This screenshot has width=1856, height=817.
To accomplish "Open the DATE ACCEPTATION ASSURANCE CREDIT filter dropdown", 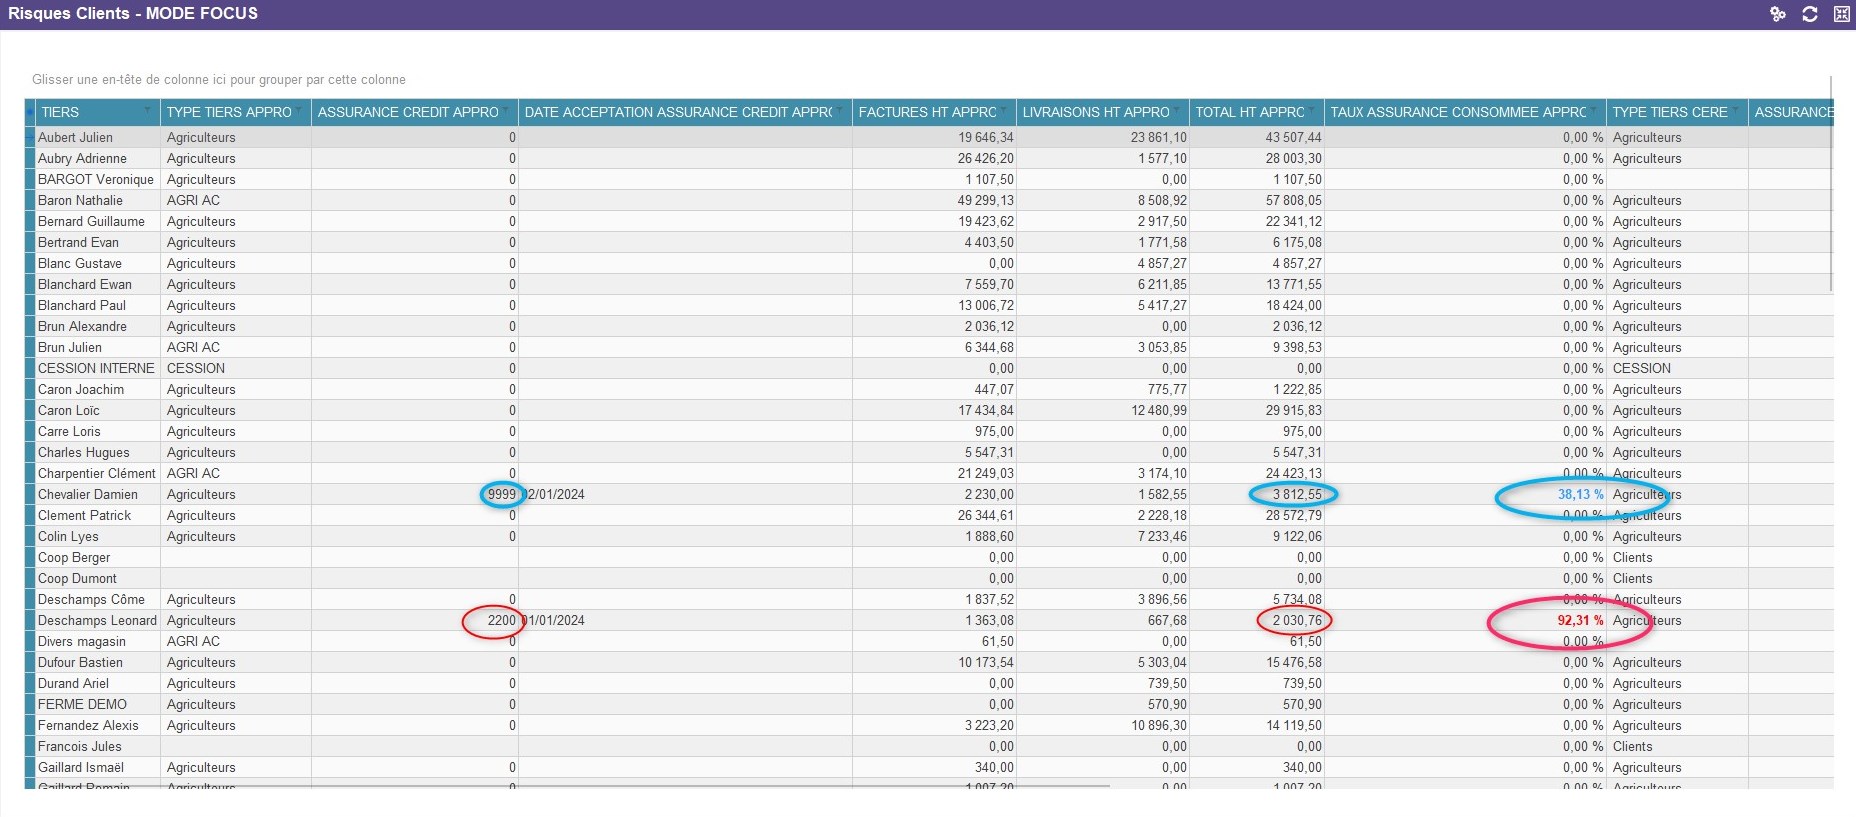I will click(x=840, y=110).
